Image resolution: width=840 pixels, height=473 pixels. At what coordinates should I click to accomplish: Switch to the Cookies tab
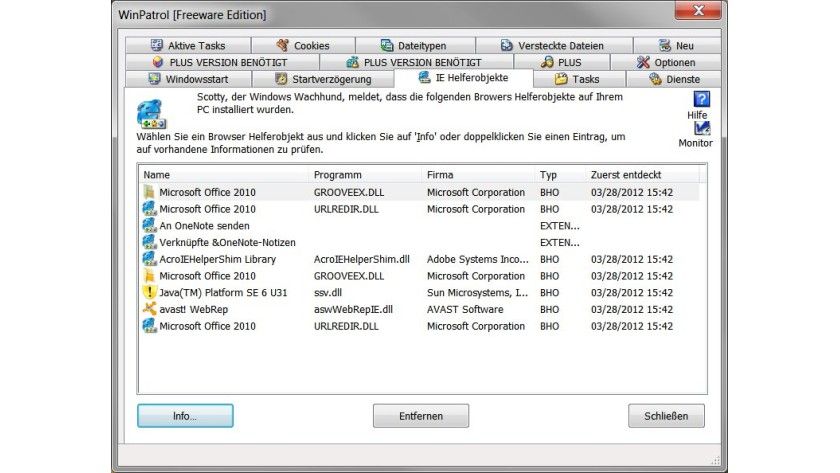[303, 46]
